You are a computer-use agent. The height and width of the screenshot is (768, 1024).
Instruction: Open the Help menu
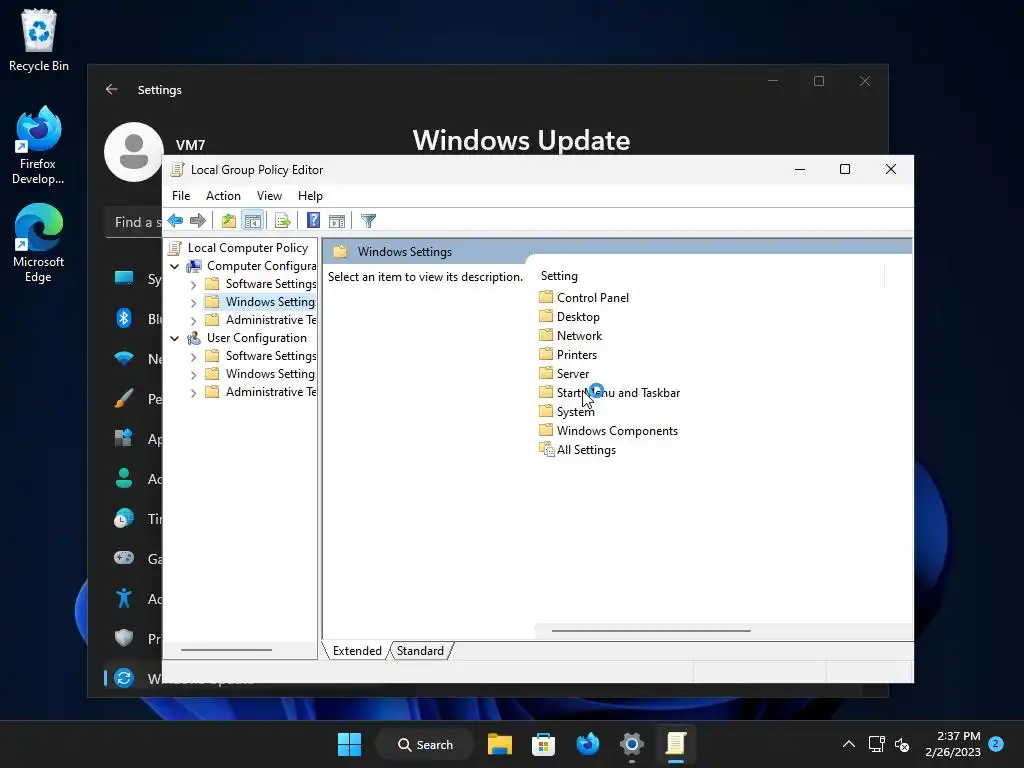(x=310, y=196)
